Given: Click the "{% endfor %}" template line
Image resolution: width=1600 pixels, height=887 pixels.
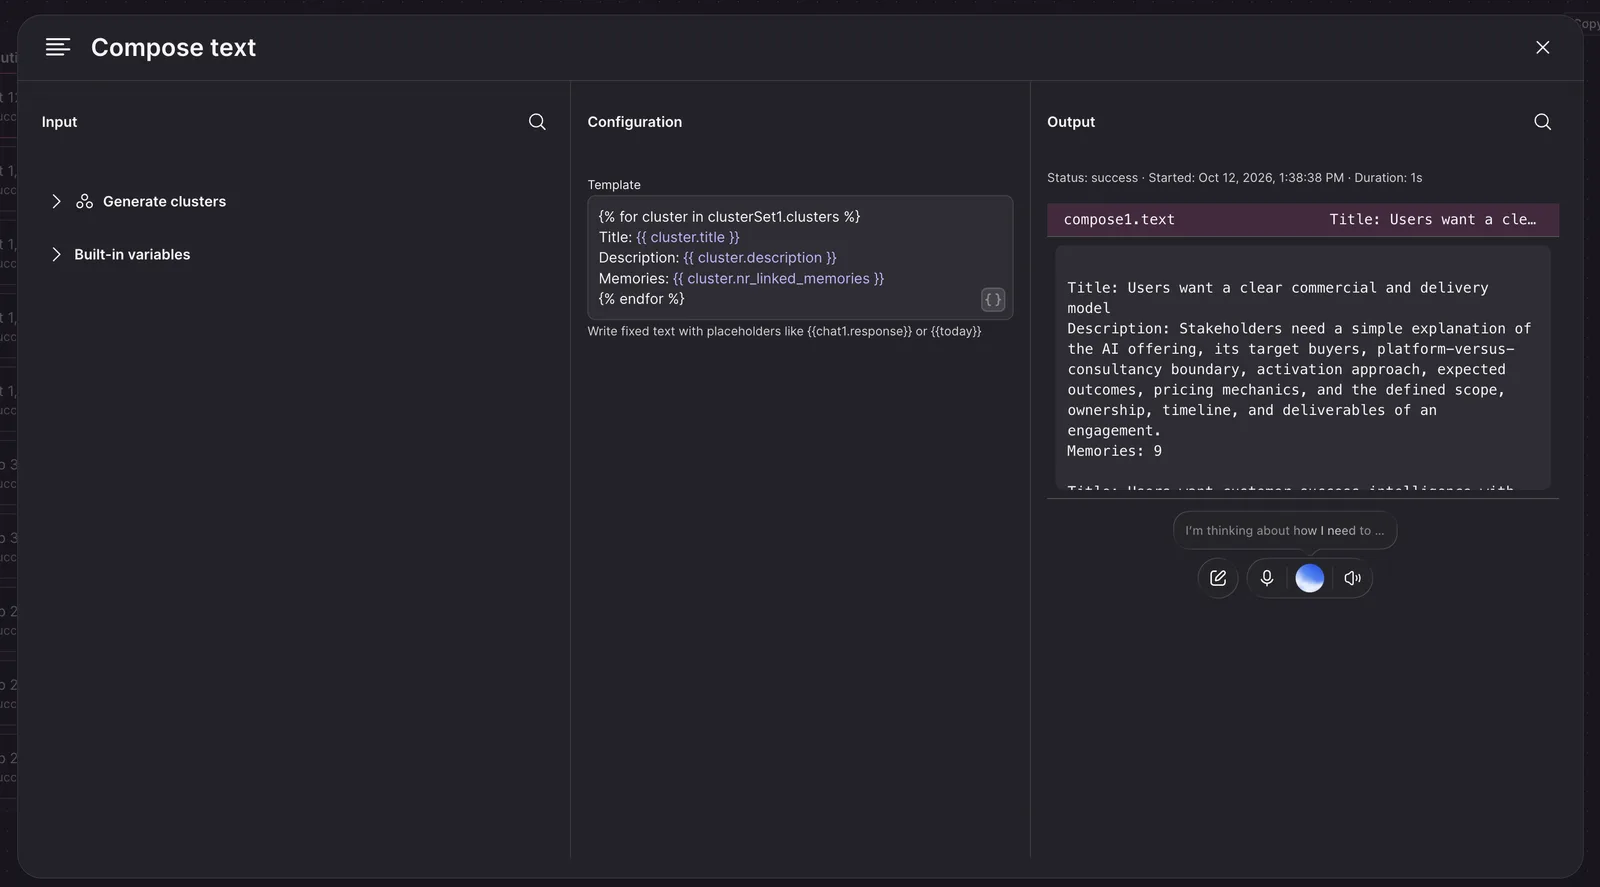Looking at the screenshot, I should tap(642, 299).
